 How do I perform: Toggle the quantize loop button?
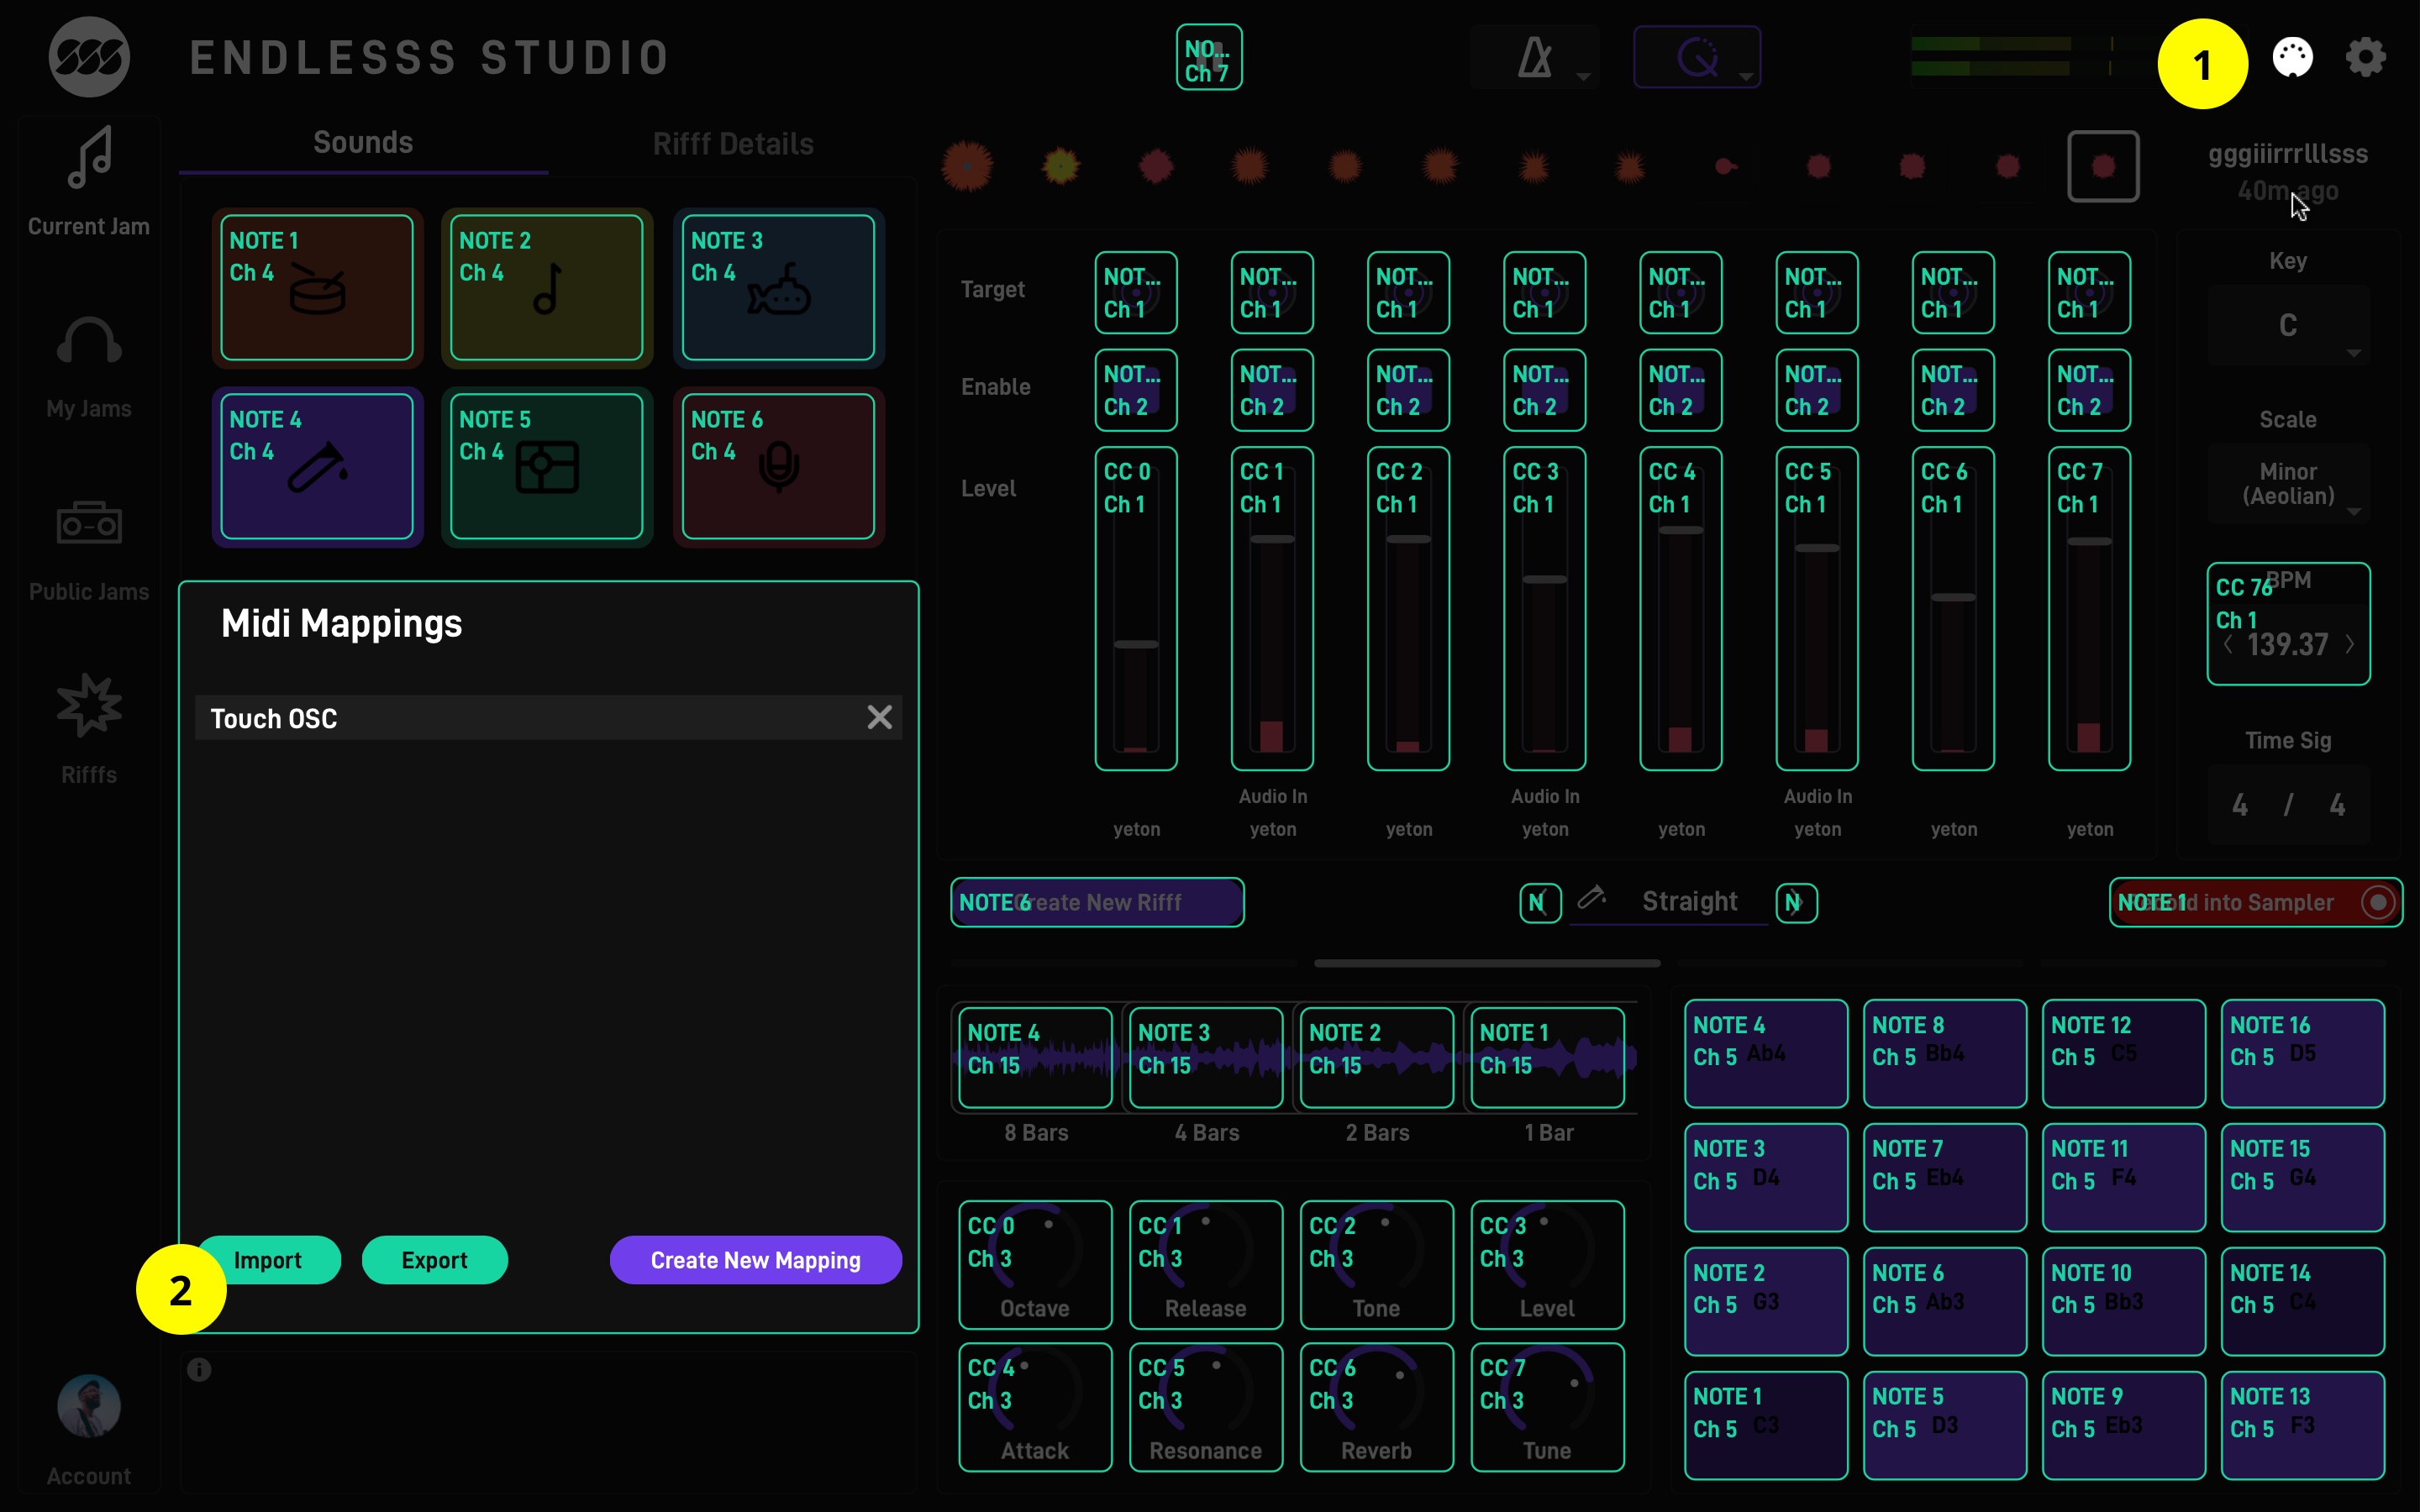click(x=1697, y=57)
